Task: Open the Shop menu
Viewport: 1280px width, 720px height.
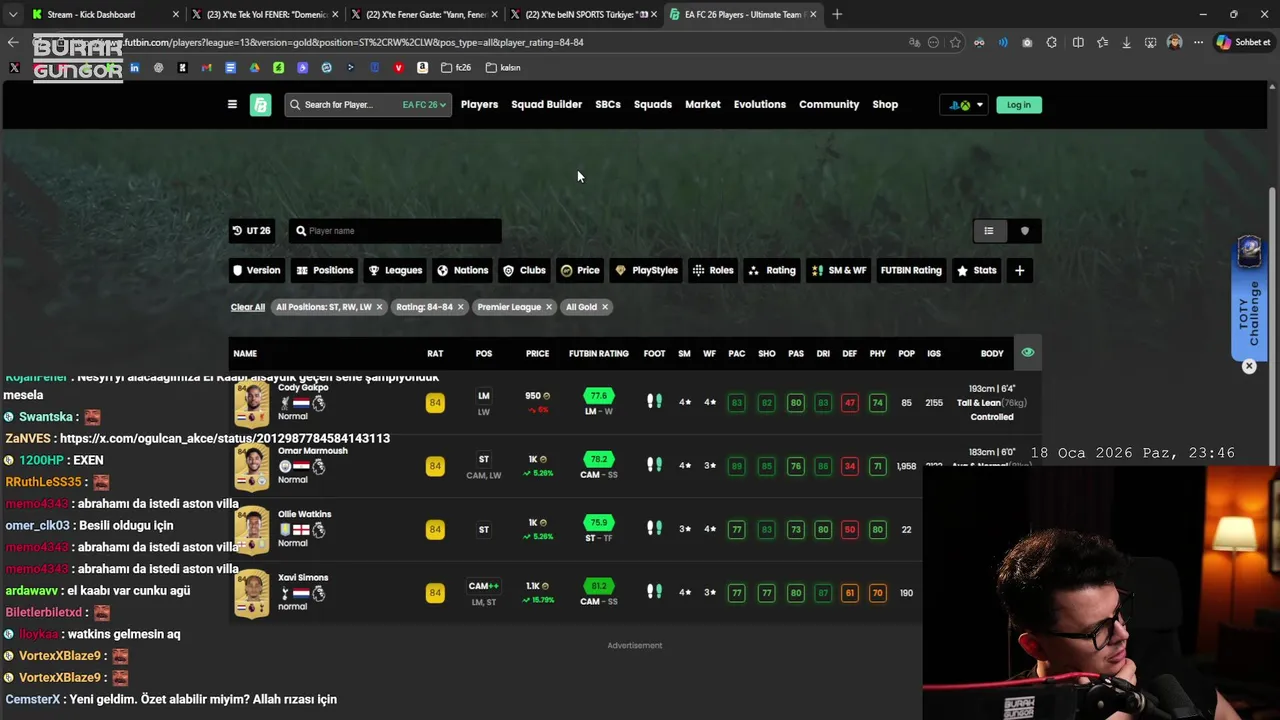Action: click(885, 104)
